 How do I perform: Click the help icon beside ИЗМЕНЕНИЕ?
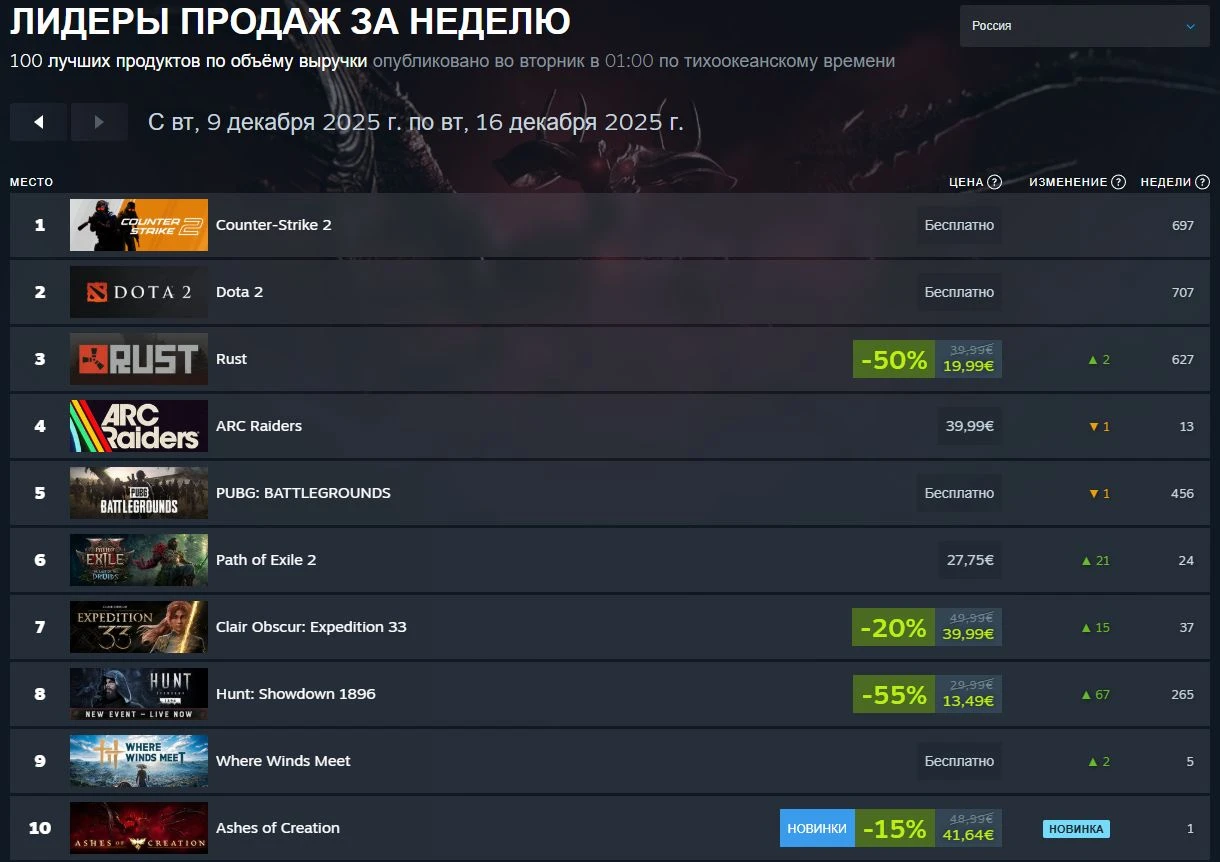tap(1118, 182)
